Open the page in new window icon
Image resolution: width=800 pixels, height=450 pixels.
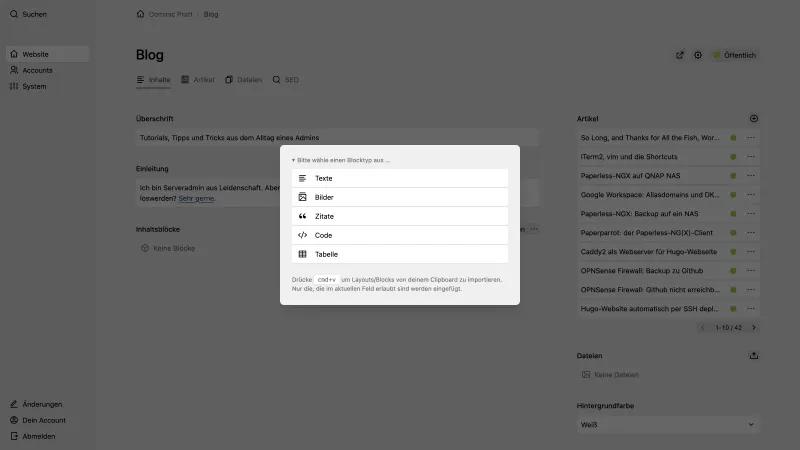pos(680,55)
